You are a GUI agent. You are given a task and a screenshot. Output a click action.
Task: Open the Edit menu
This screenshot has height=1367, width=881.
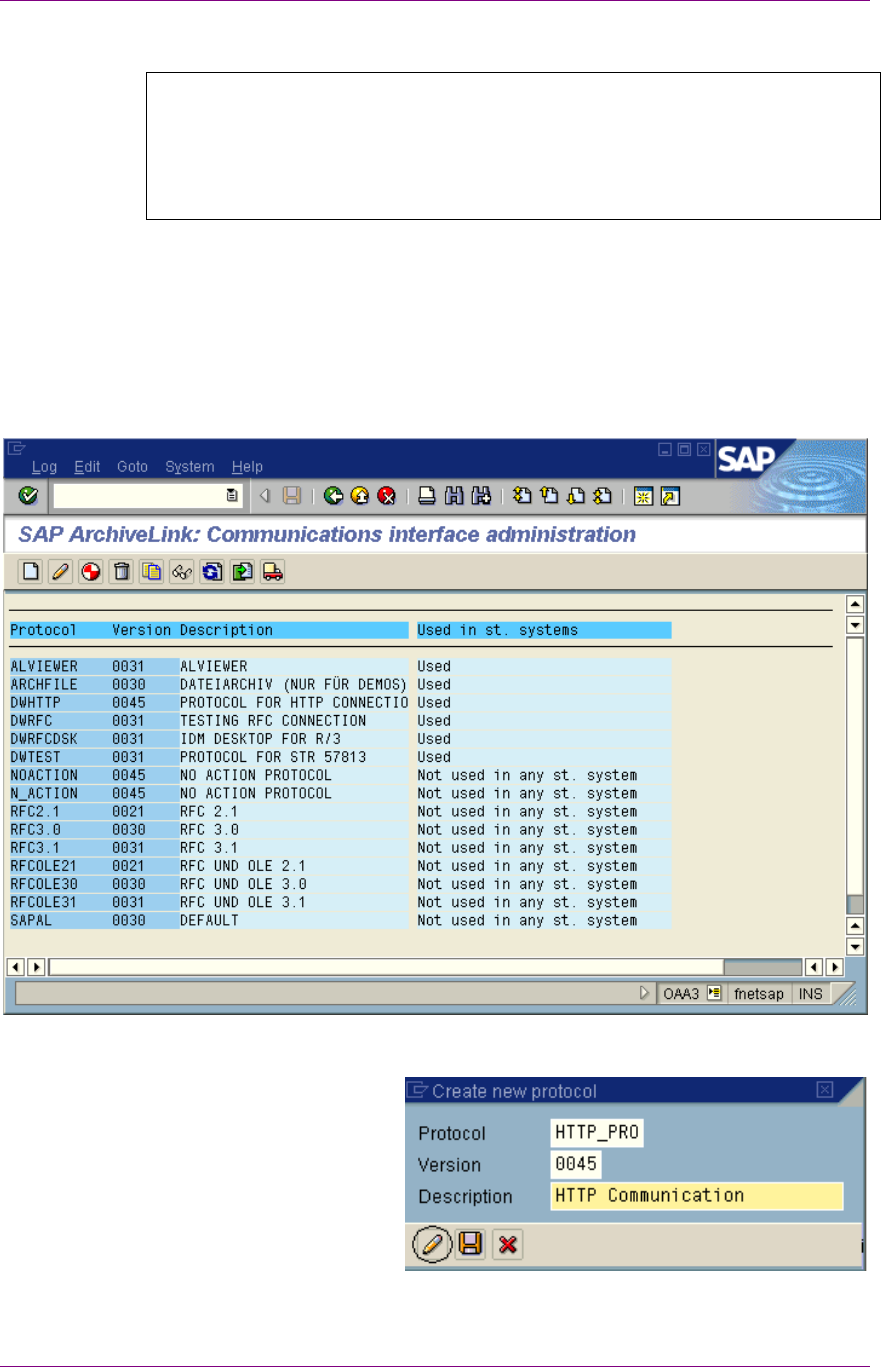[x=87, y=466]
